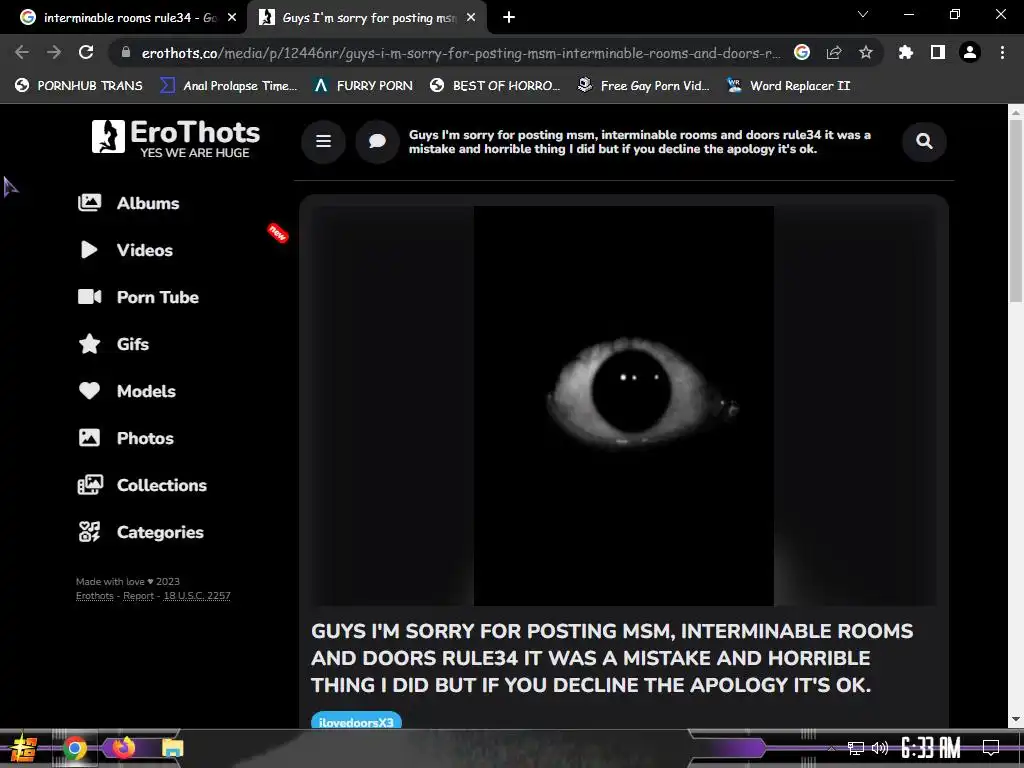Image resolution: width=1024 pixels, height=768 pixels.
Task: Close the 'Guys I'm sorry for posting' tab
Action: [x=471, y=18]
